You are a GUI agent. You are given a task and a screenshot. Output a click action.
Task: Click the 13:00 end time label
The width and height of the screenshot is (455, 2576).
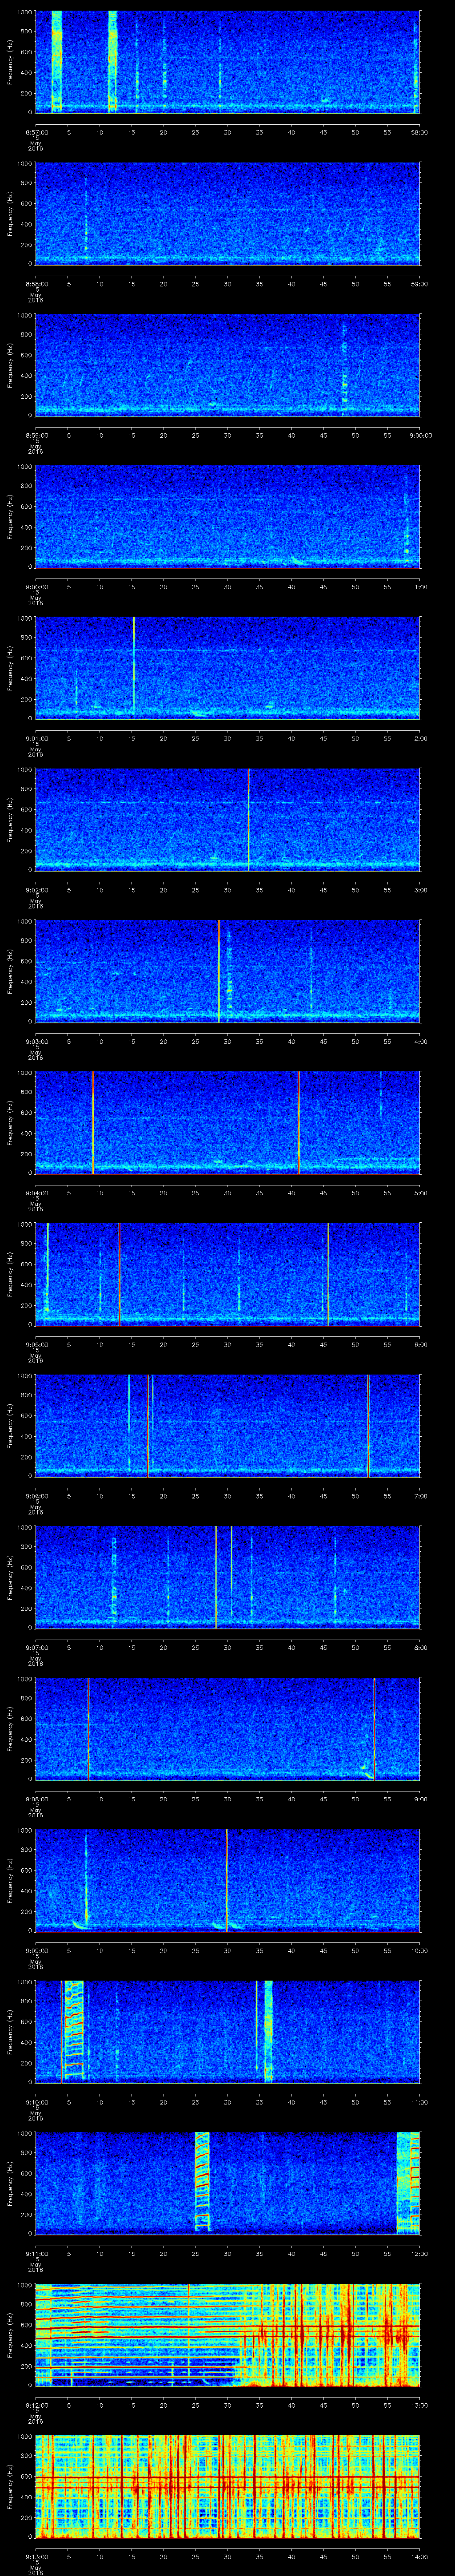tap(420, 2405)
